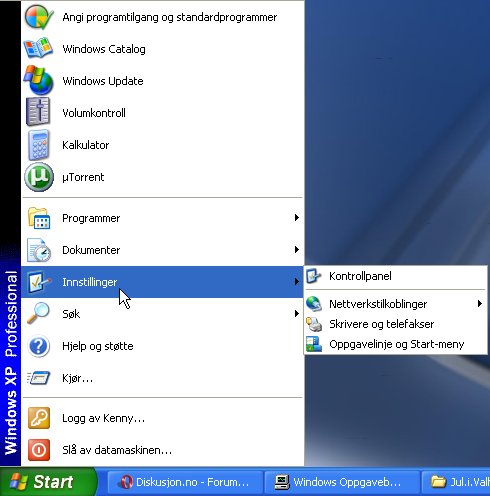Viewport: 490px width, 496px height.
Task: Start µTorrent from the menu
Action: click(162, 177)
